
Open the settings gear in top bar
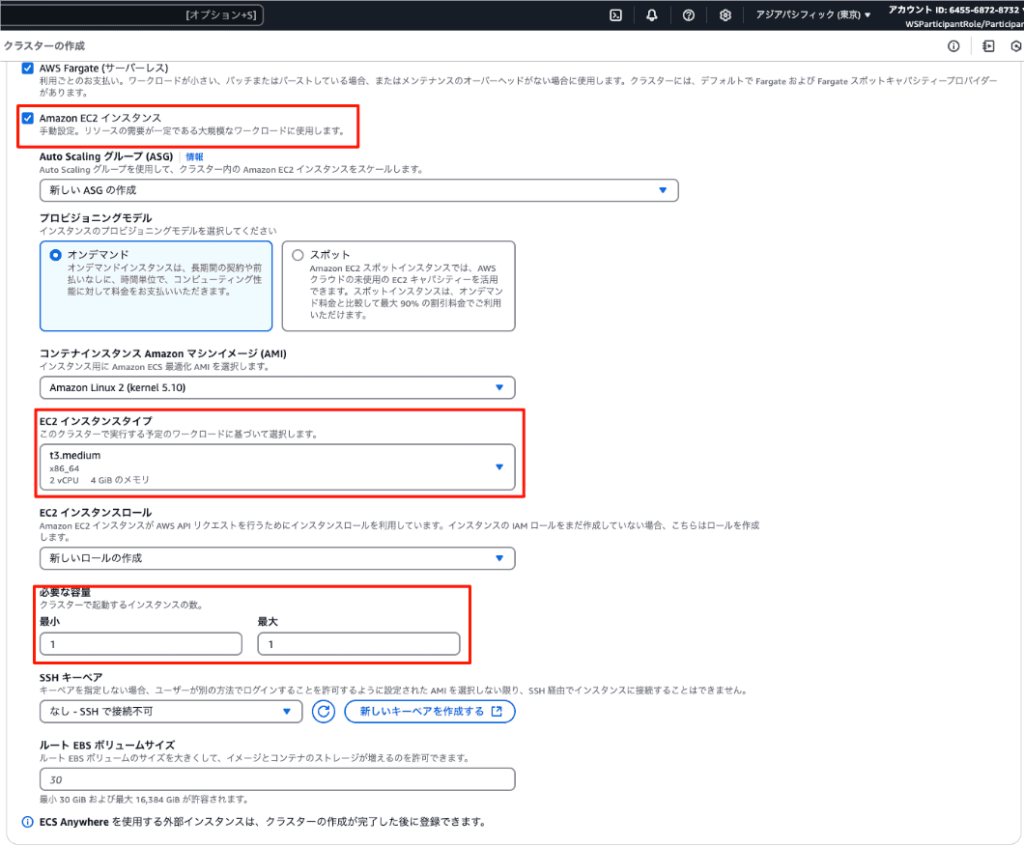[725, 15]
